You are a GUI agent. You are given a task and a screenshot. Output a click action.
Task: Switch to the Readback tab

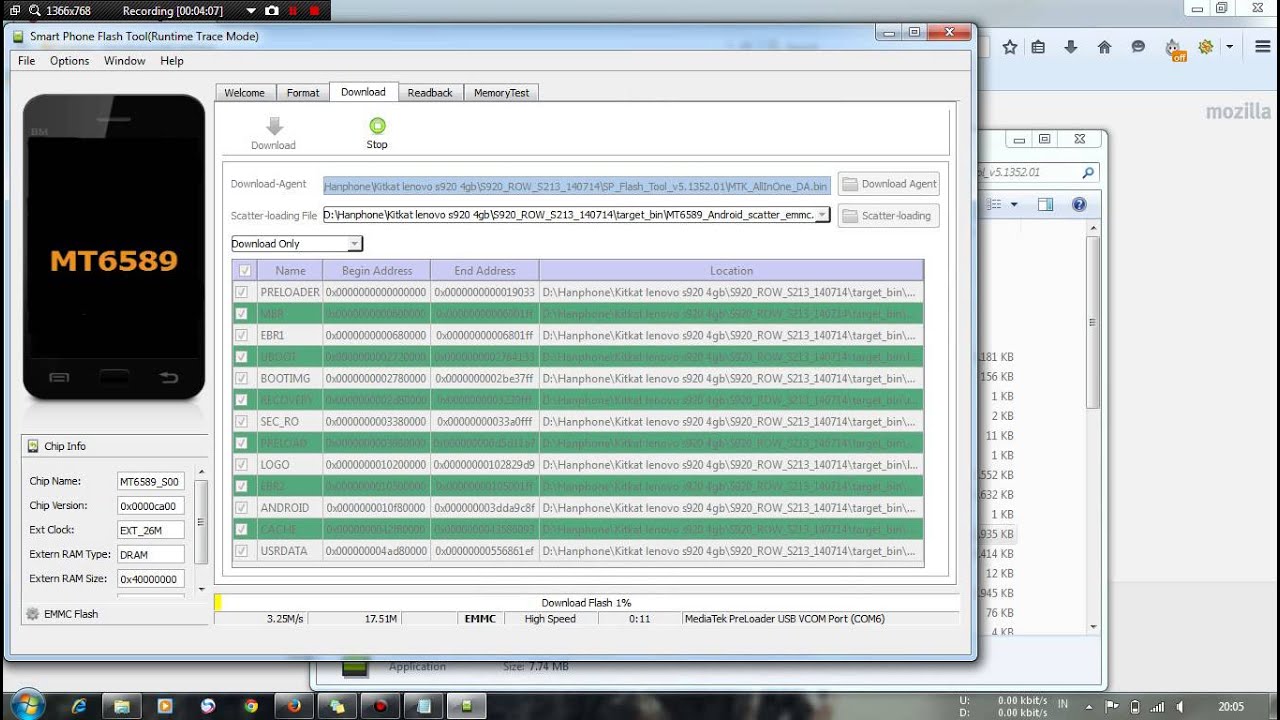[x=430, y=93]
